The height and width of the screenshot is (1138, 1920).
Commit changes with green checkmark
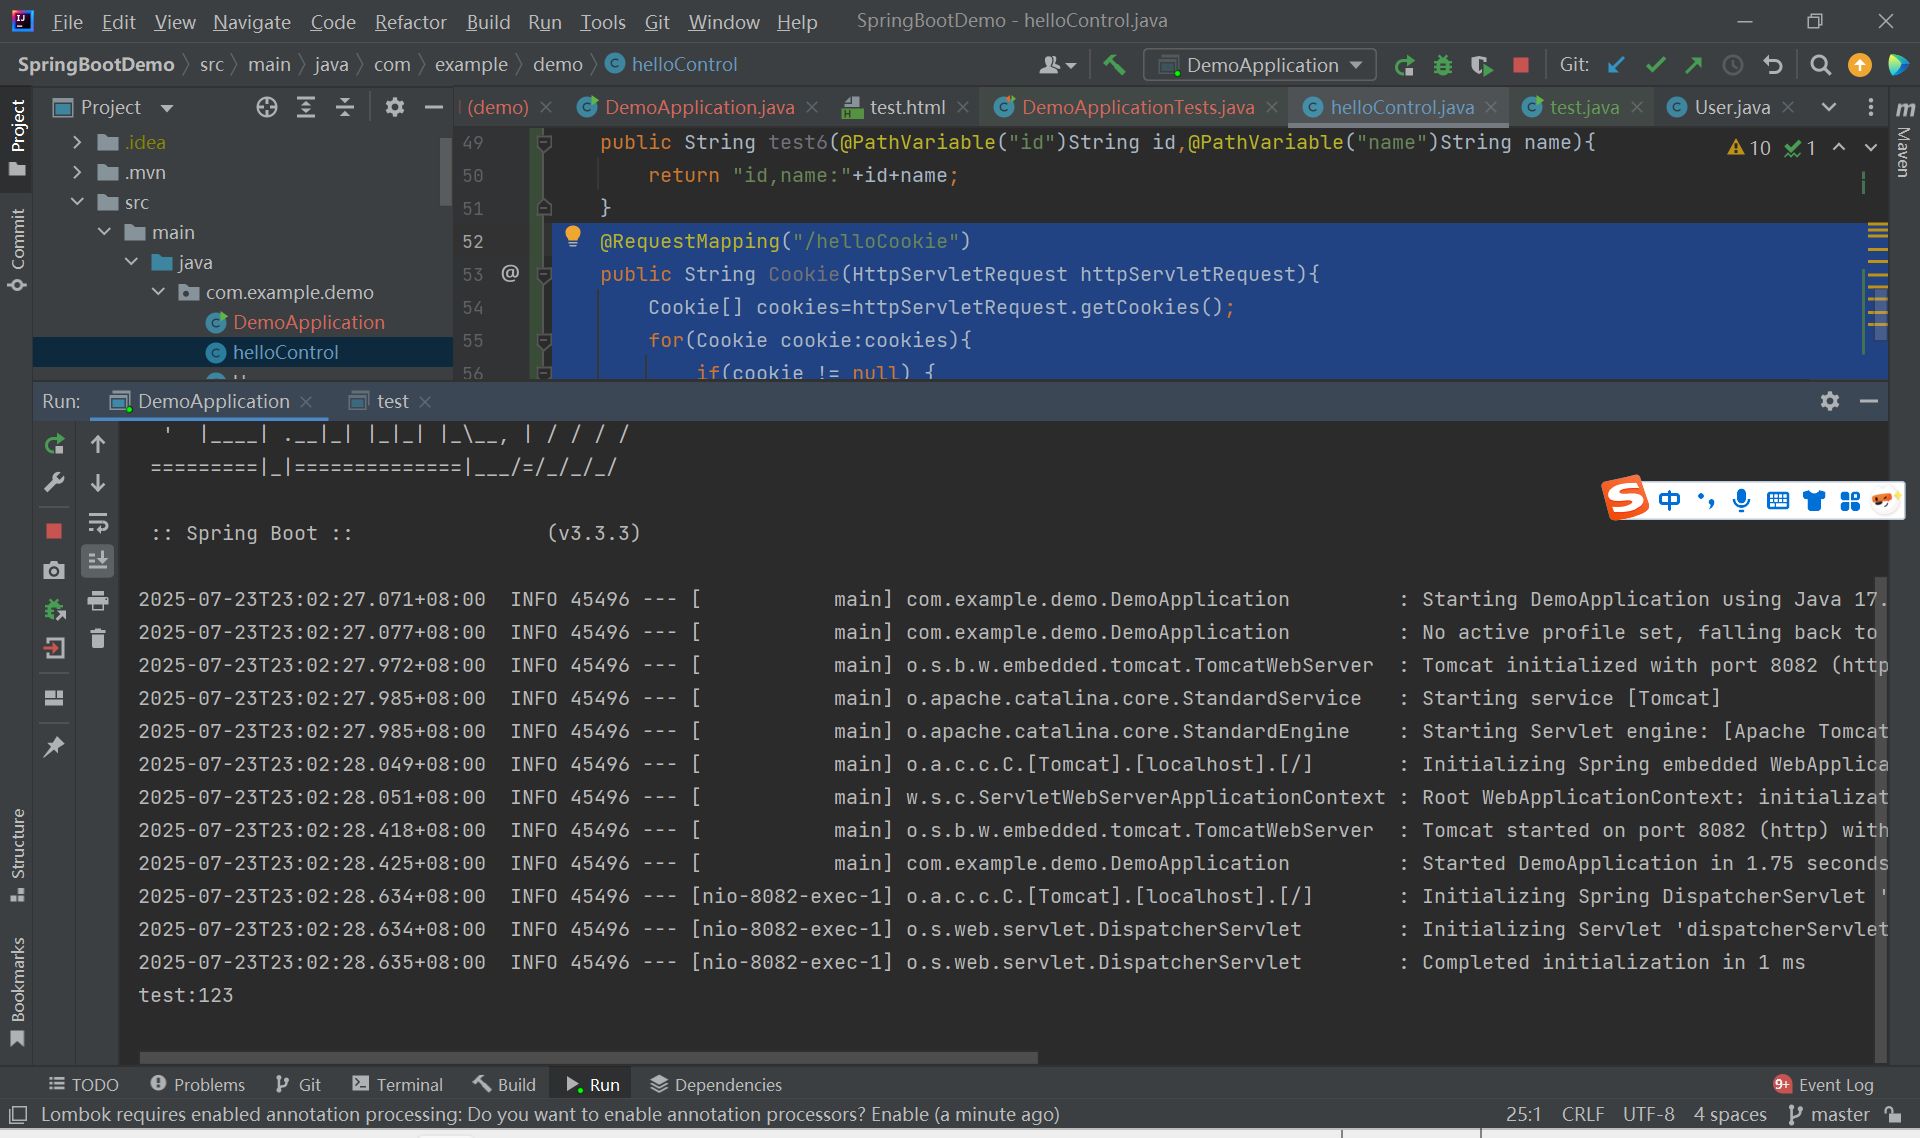click(x=1655, y=65)
